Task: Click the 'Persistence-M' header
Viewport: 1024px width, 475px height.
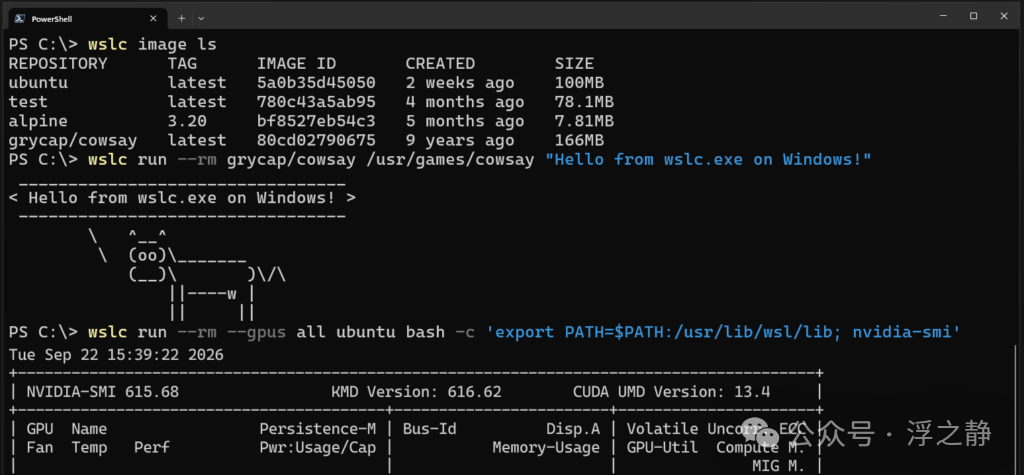Action: (x=317, y=429)
